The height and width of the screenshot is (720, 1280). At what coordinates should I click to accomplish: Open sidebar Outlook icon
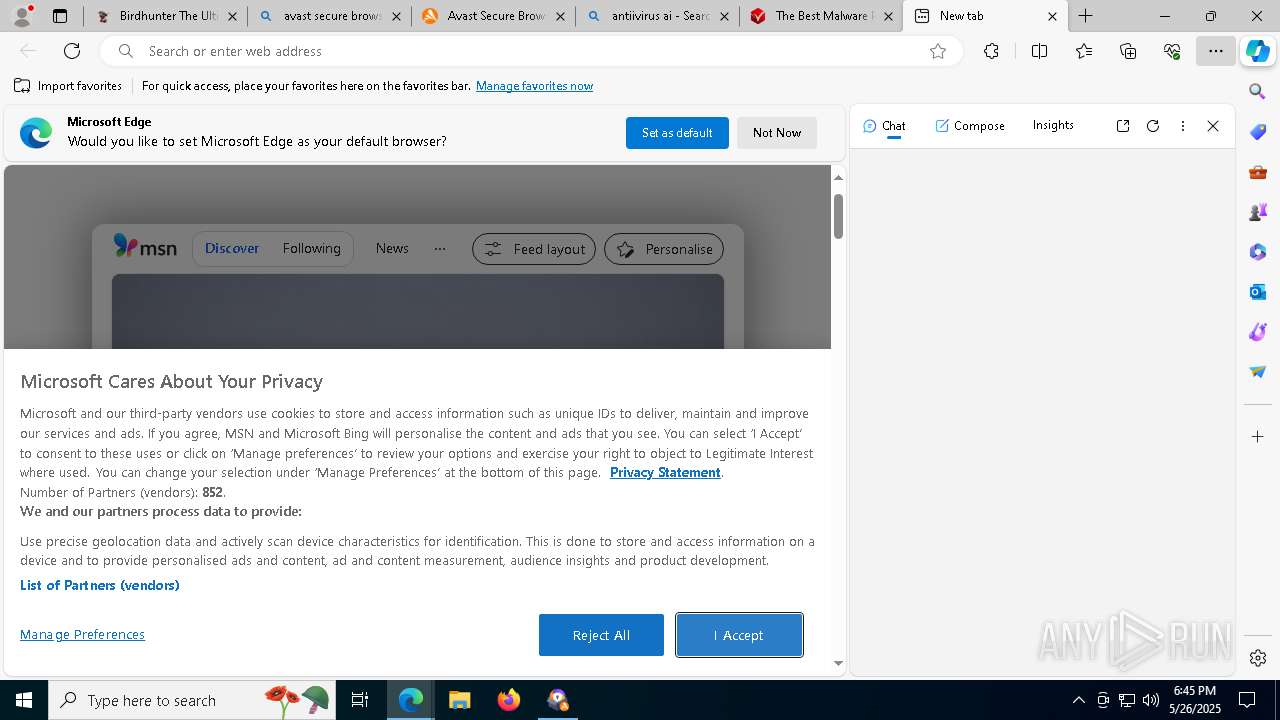click(x=1258, y=292)
